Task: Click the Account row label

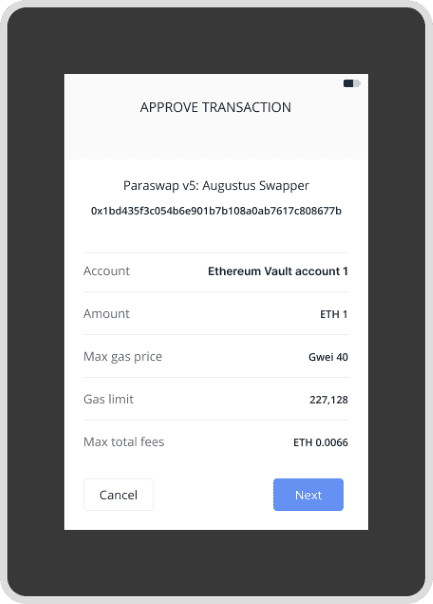Action: (107, 271)
